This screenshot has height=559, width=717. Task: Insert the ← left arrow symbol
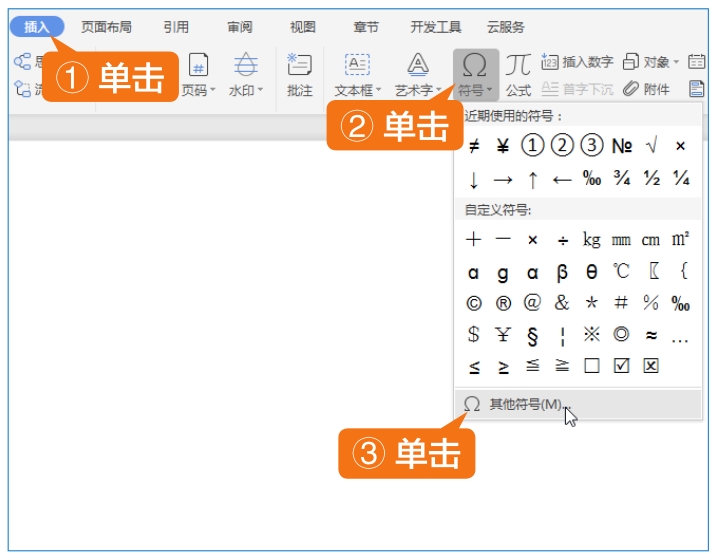[562, 180]
